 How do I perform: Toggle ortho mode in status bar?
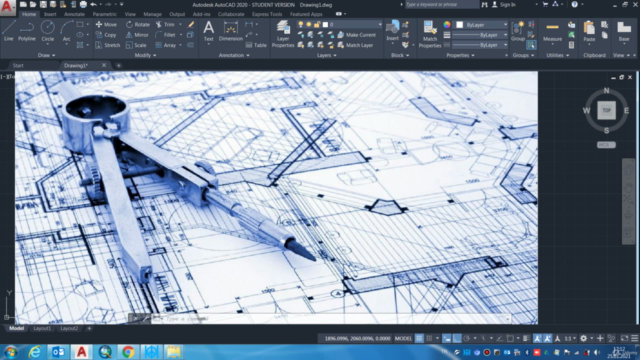457,338
